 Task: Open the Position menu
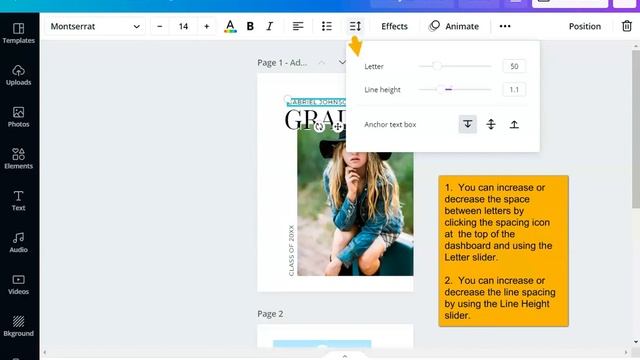(584, 27)
